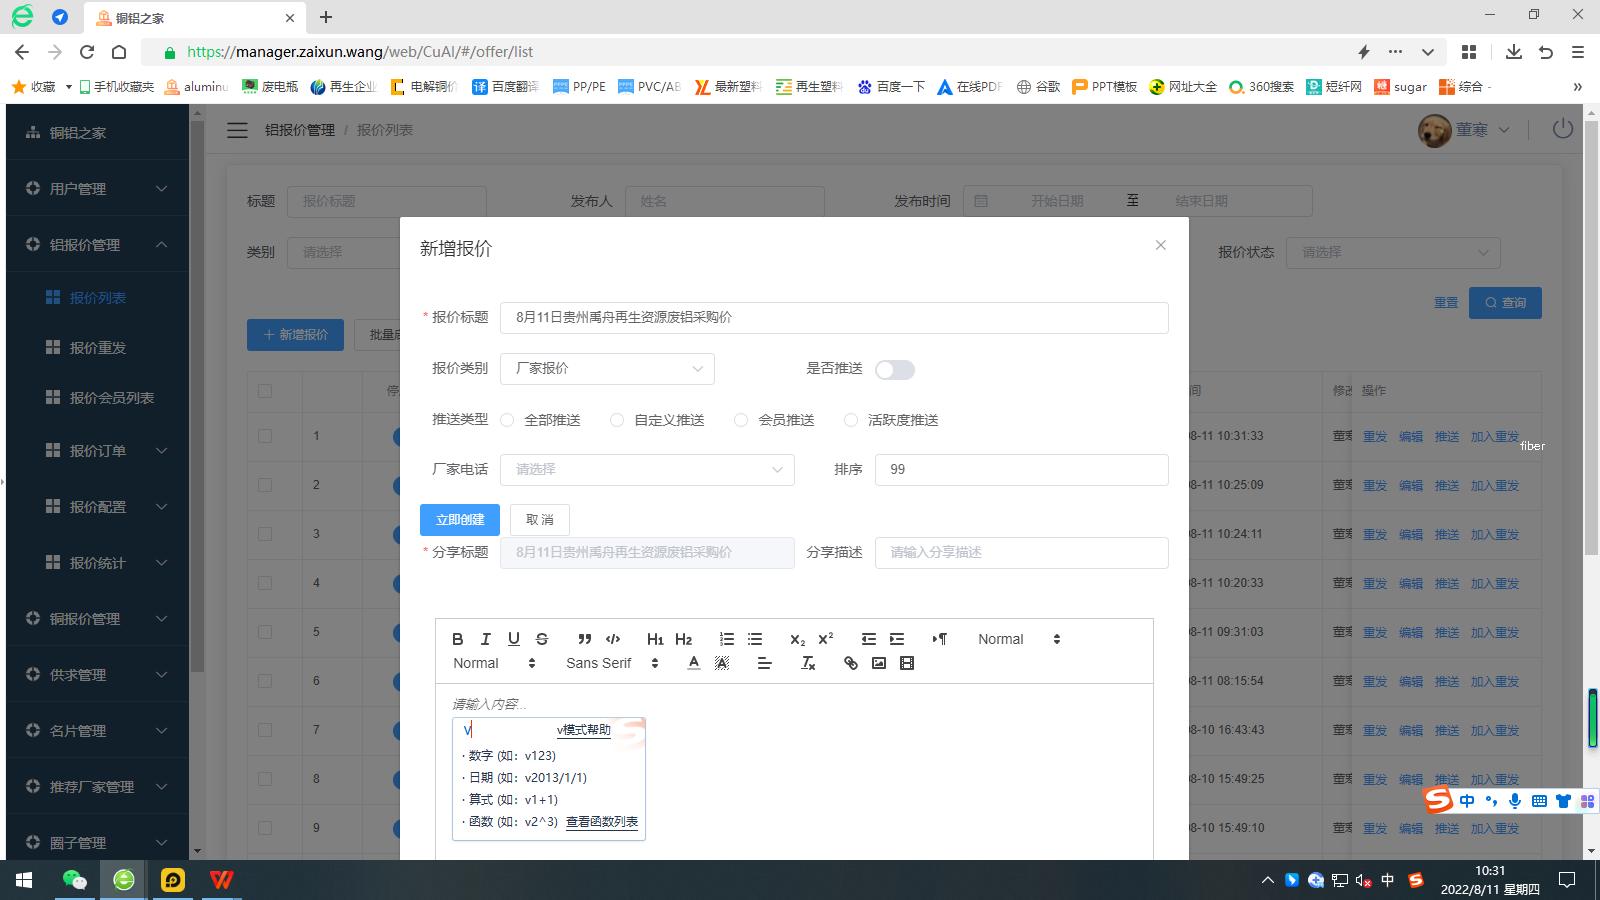The height and width of the screenshot is (900, 1600).
Task: Click the strikethrough icon in the editor
Action: [542, 639]
